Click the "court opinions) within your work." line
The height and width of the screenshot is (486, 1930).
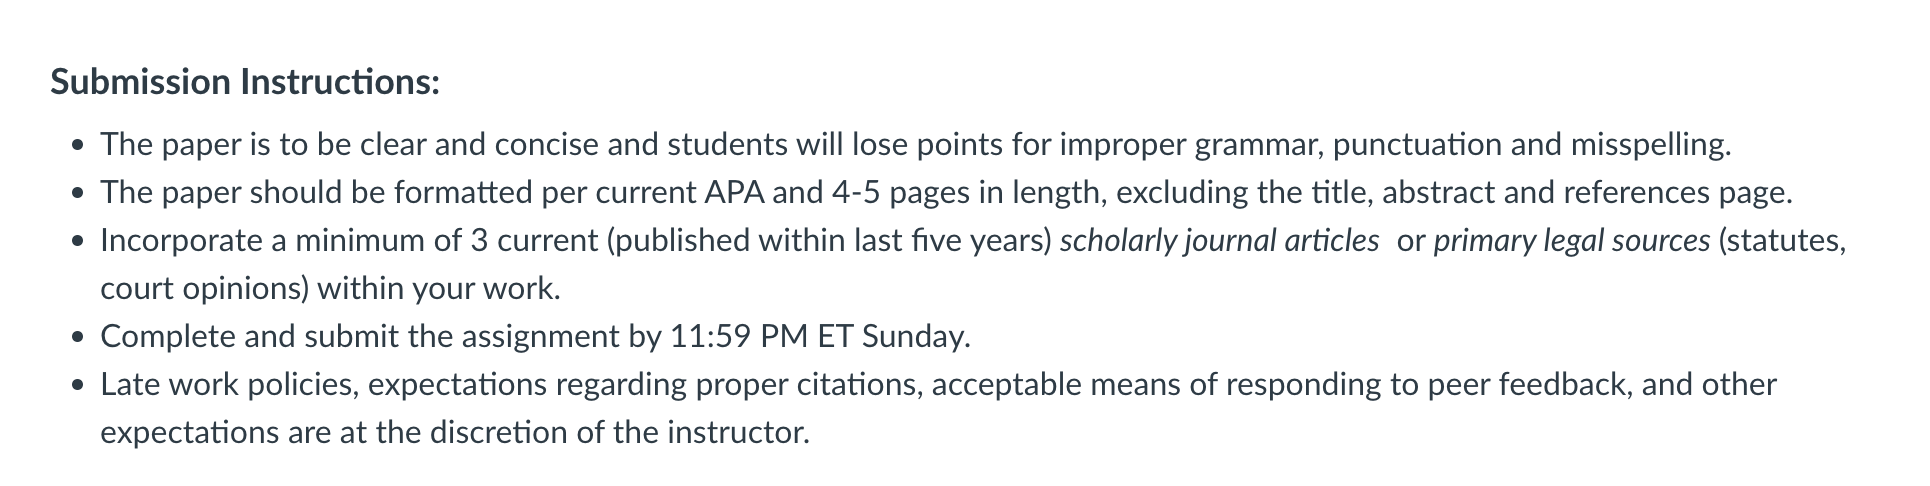330,289
